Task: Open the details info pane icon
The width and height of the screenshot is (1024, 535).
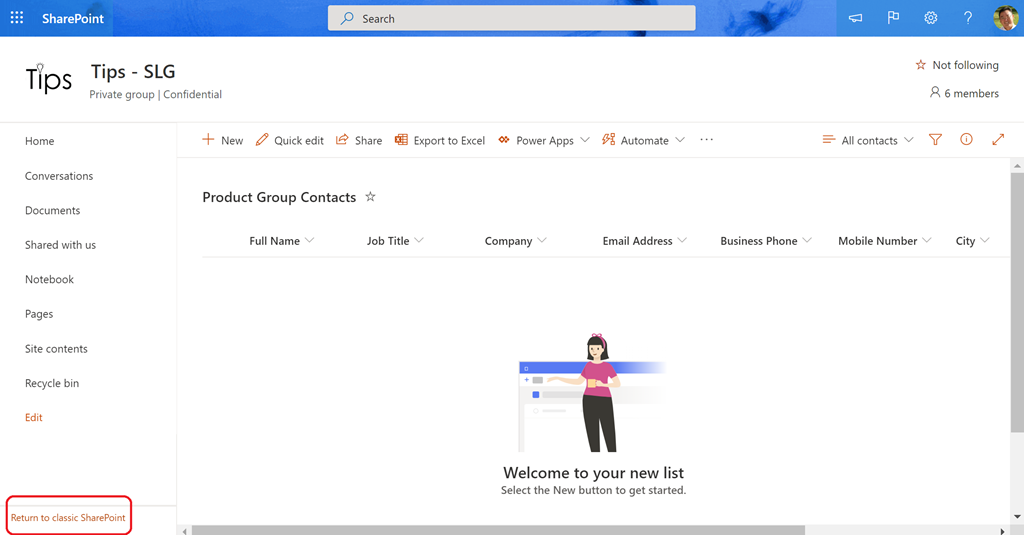Action: click(x=966, y=140)
